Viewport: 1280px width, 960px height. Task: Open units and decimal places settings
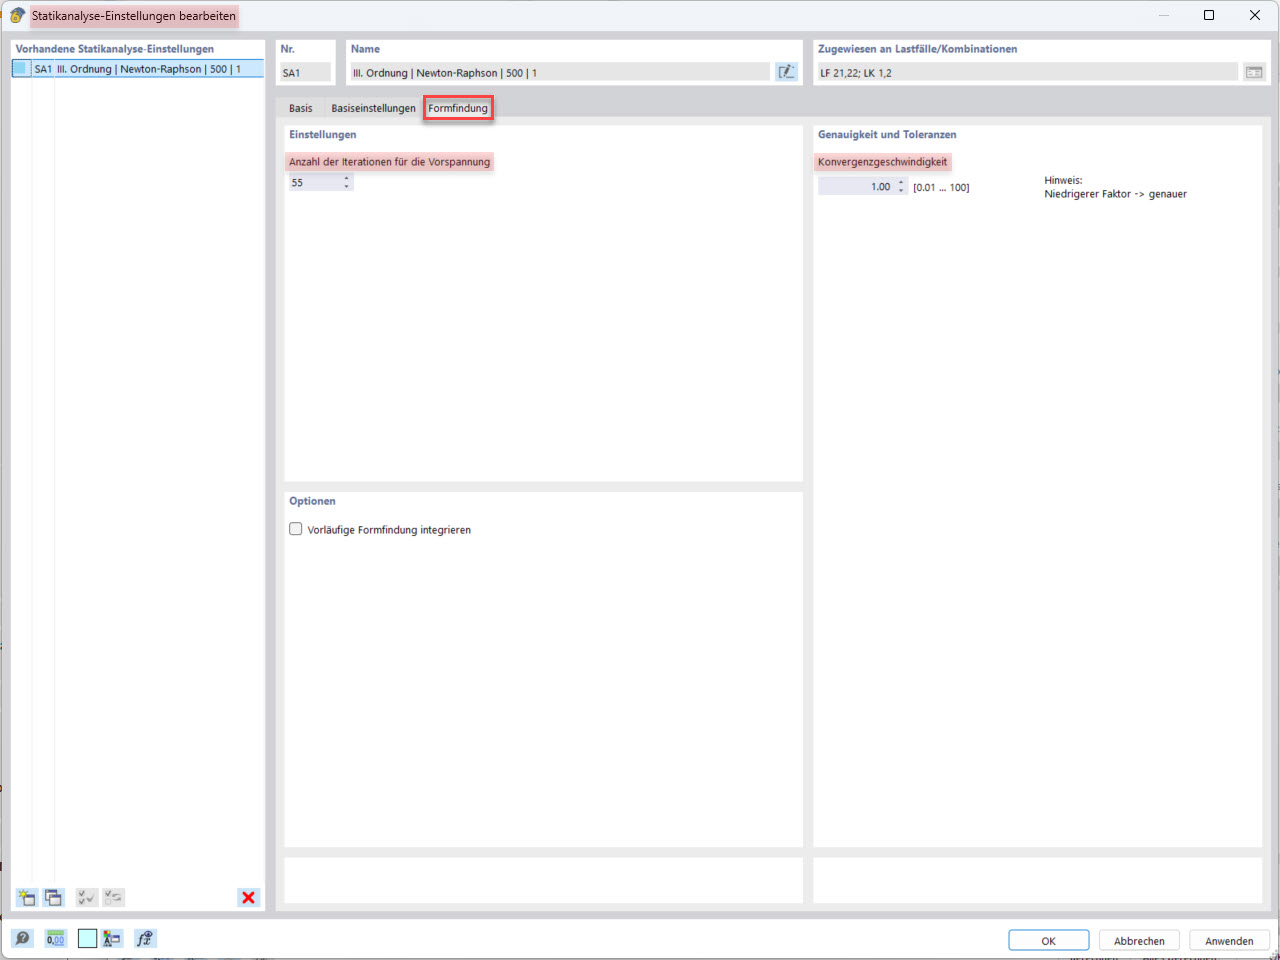(x=55, y=938)
